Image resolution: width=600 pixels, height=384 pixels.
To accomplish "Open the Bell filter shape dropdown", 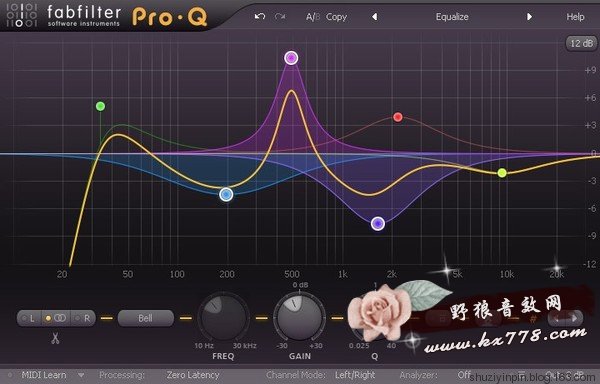I will tap(145, 318).
